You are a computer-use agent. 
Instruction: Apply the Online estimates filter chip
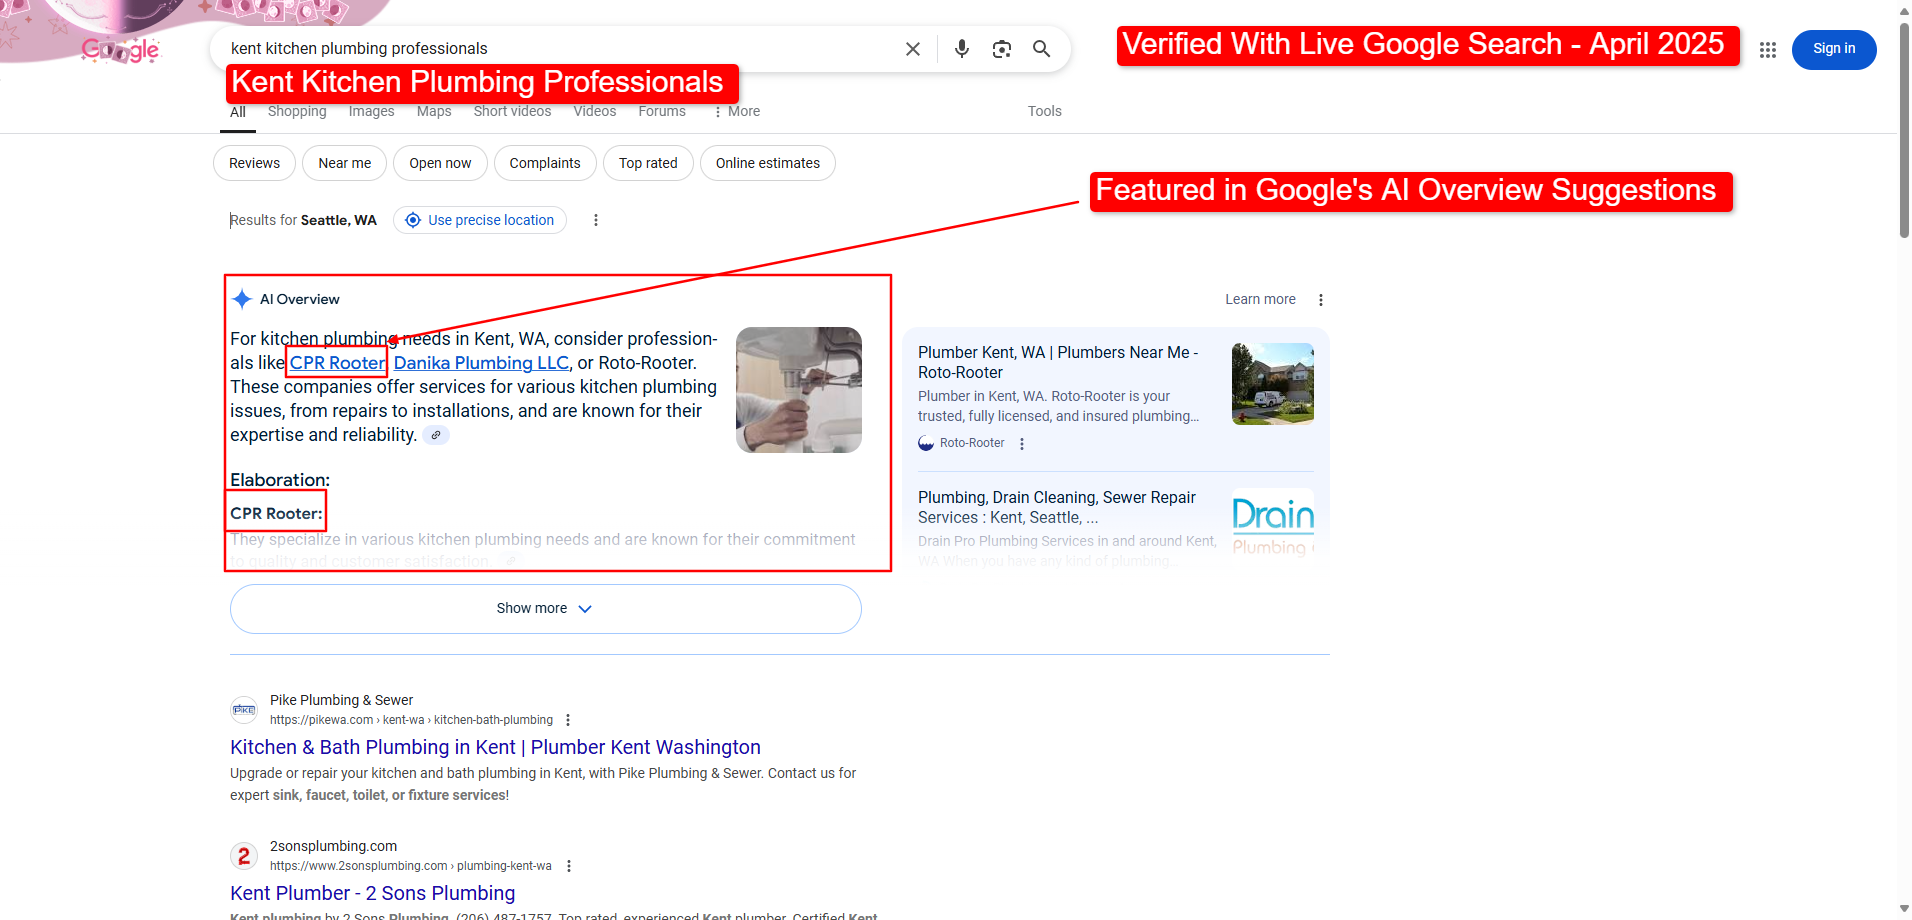(x=768, y=163)
